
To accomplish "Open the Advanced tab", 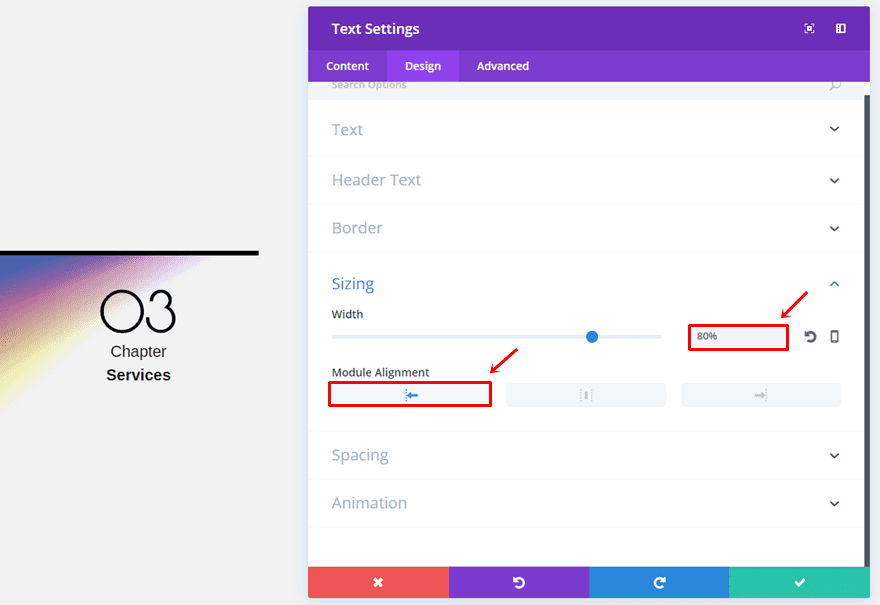I will (x=503, y=66).
